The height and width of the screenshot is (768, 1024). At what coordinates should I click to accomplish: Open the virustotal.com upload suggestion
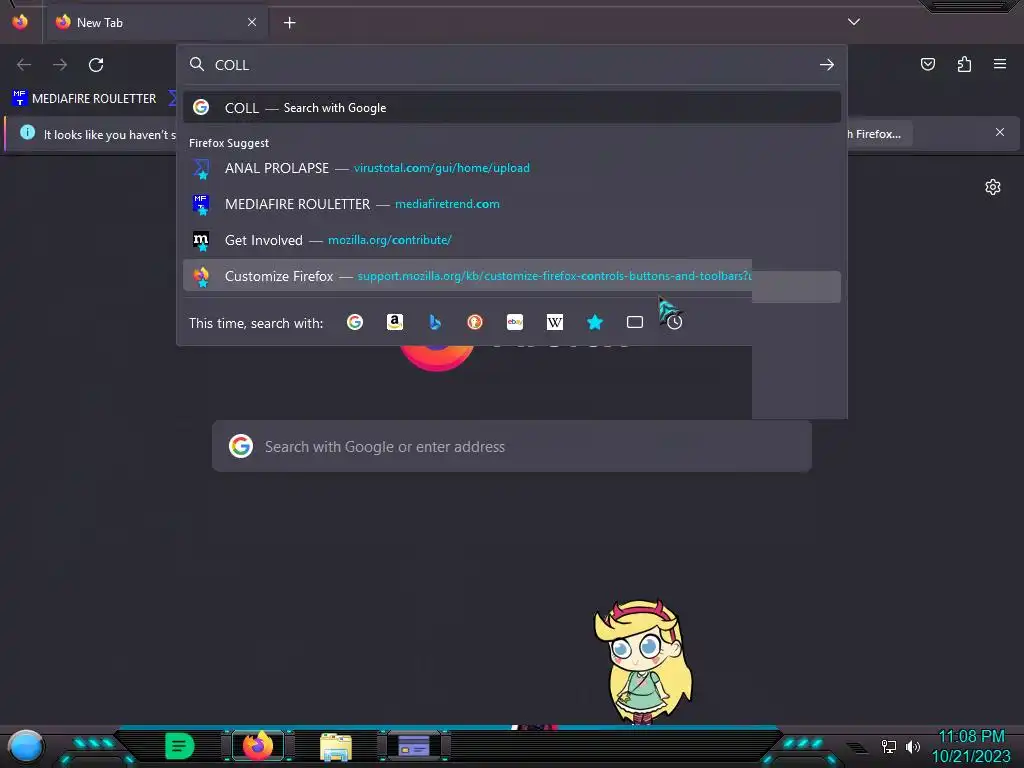512,168
